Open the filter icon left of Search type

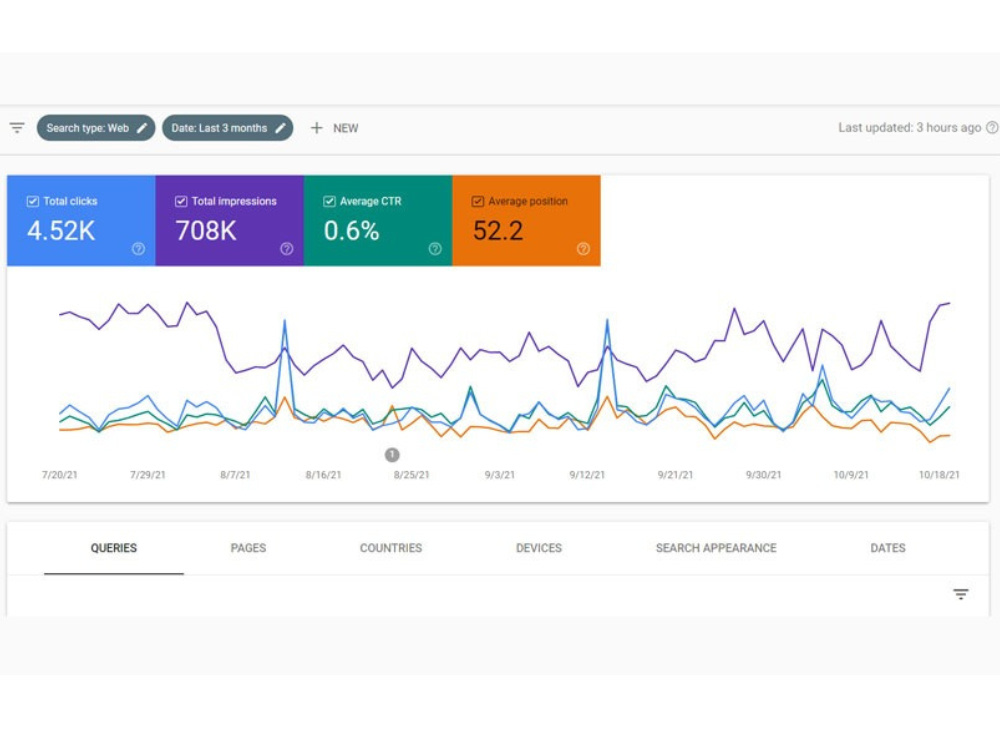[17, 128]
